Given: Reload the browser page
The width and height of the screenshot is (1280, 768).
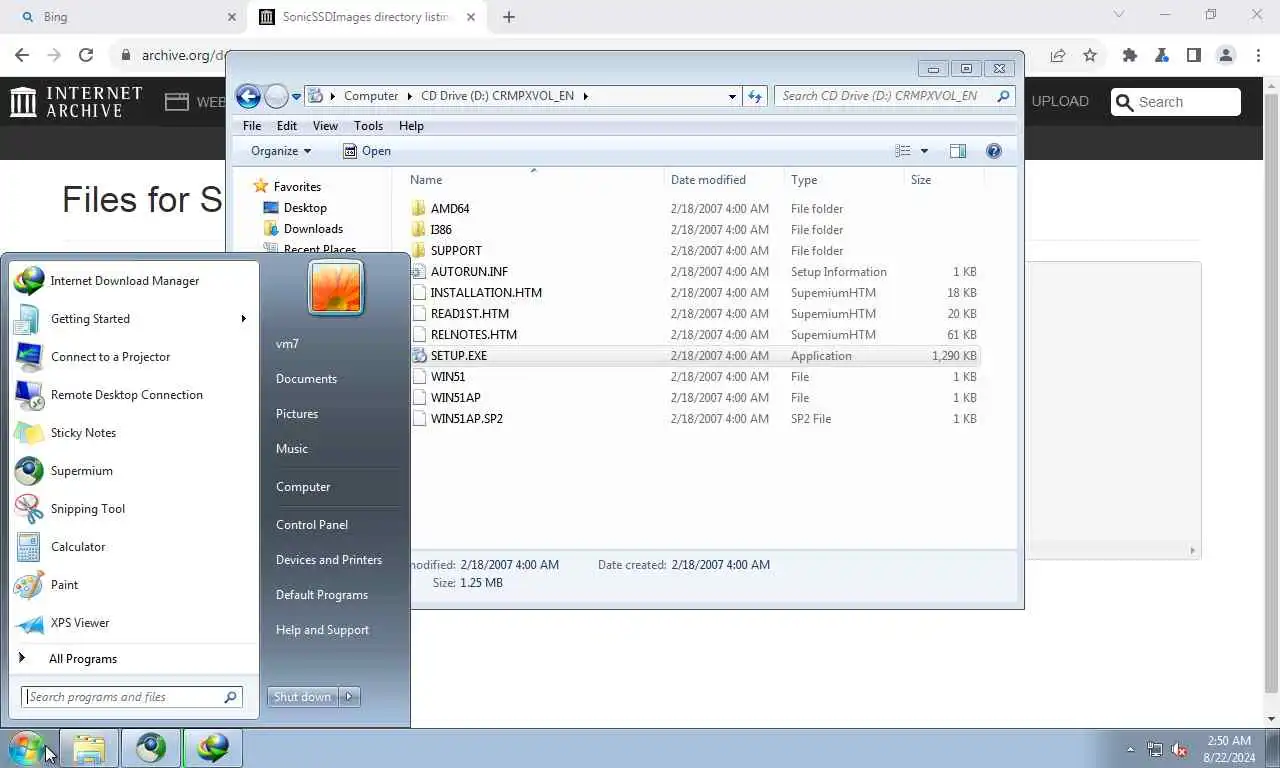Looking at the screenshot, I should pyautogui.click(x=86, y=56).
